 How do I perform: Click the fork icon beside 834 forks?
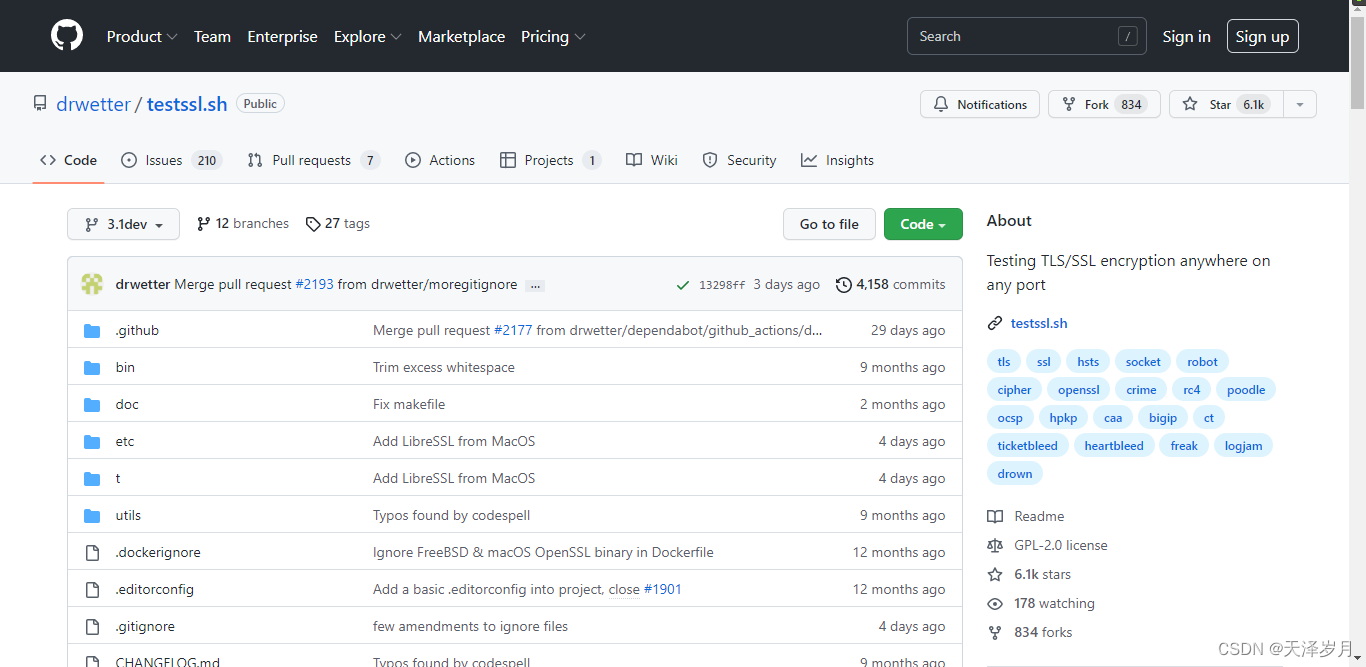pyautogui.click(x=995, y=632)
